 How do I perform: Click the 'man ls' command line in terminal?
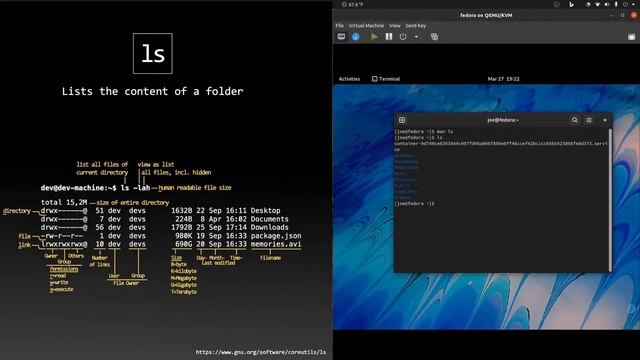click(424, 131)
